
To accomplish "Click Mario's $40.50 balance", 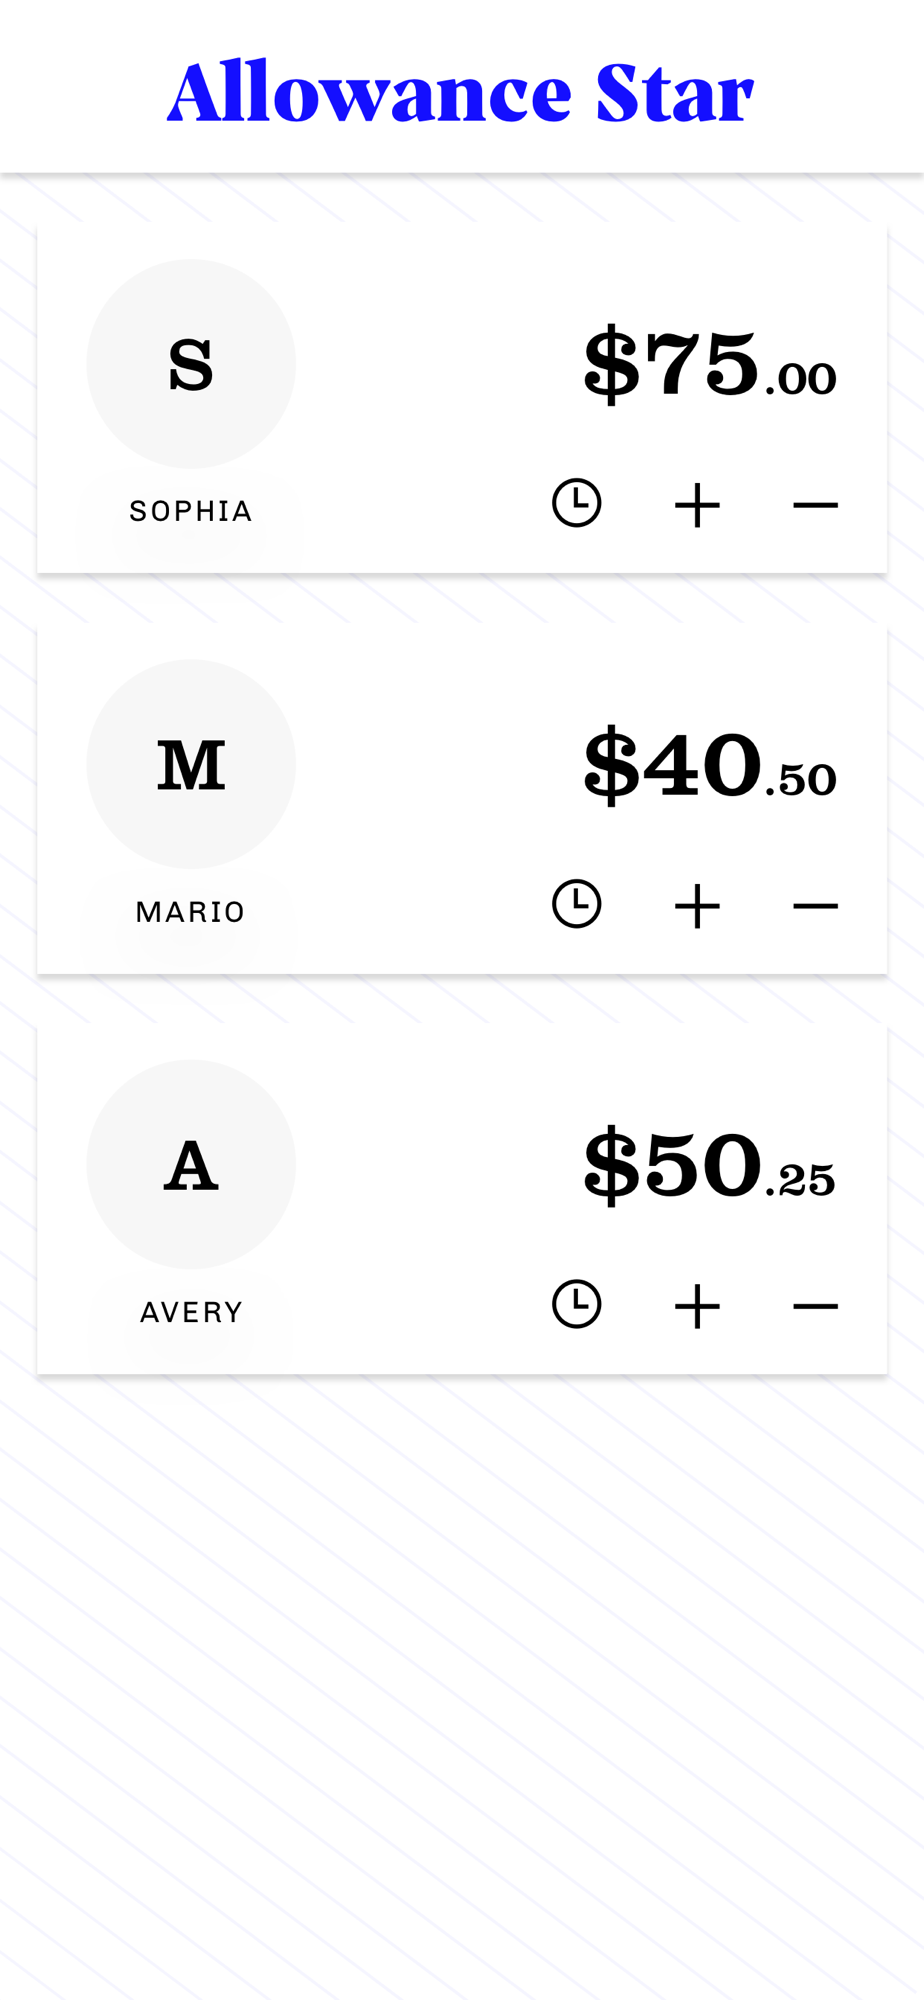I will point(710,765).
